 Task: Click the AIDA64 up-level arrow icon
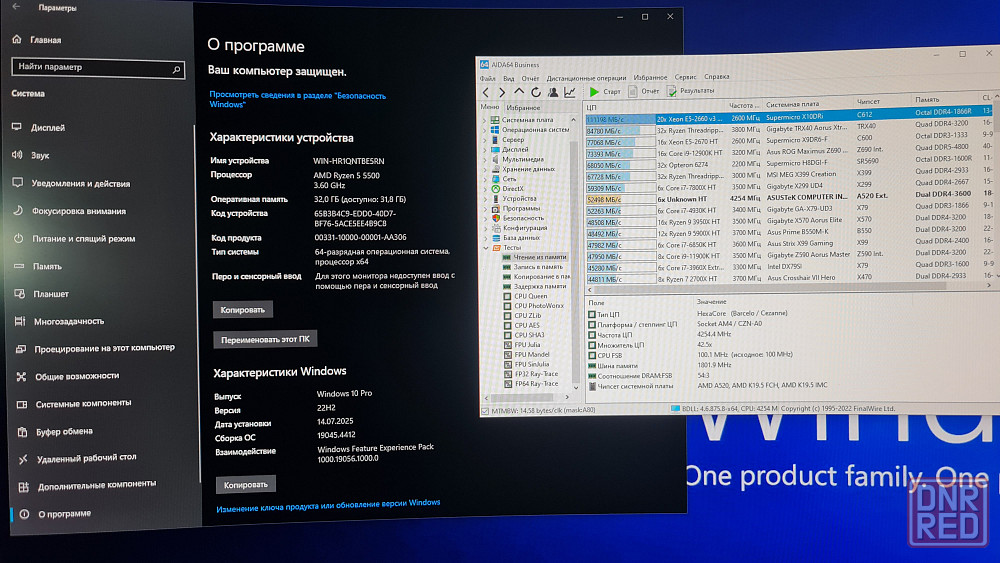519,92
